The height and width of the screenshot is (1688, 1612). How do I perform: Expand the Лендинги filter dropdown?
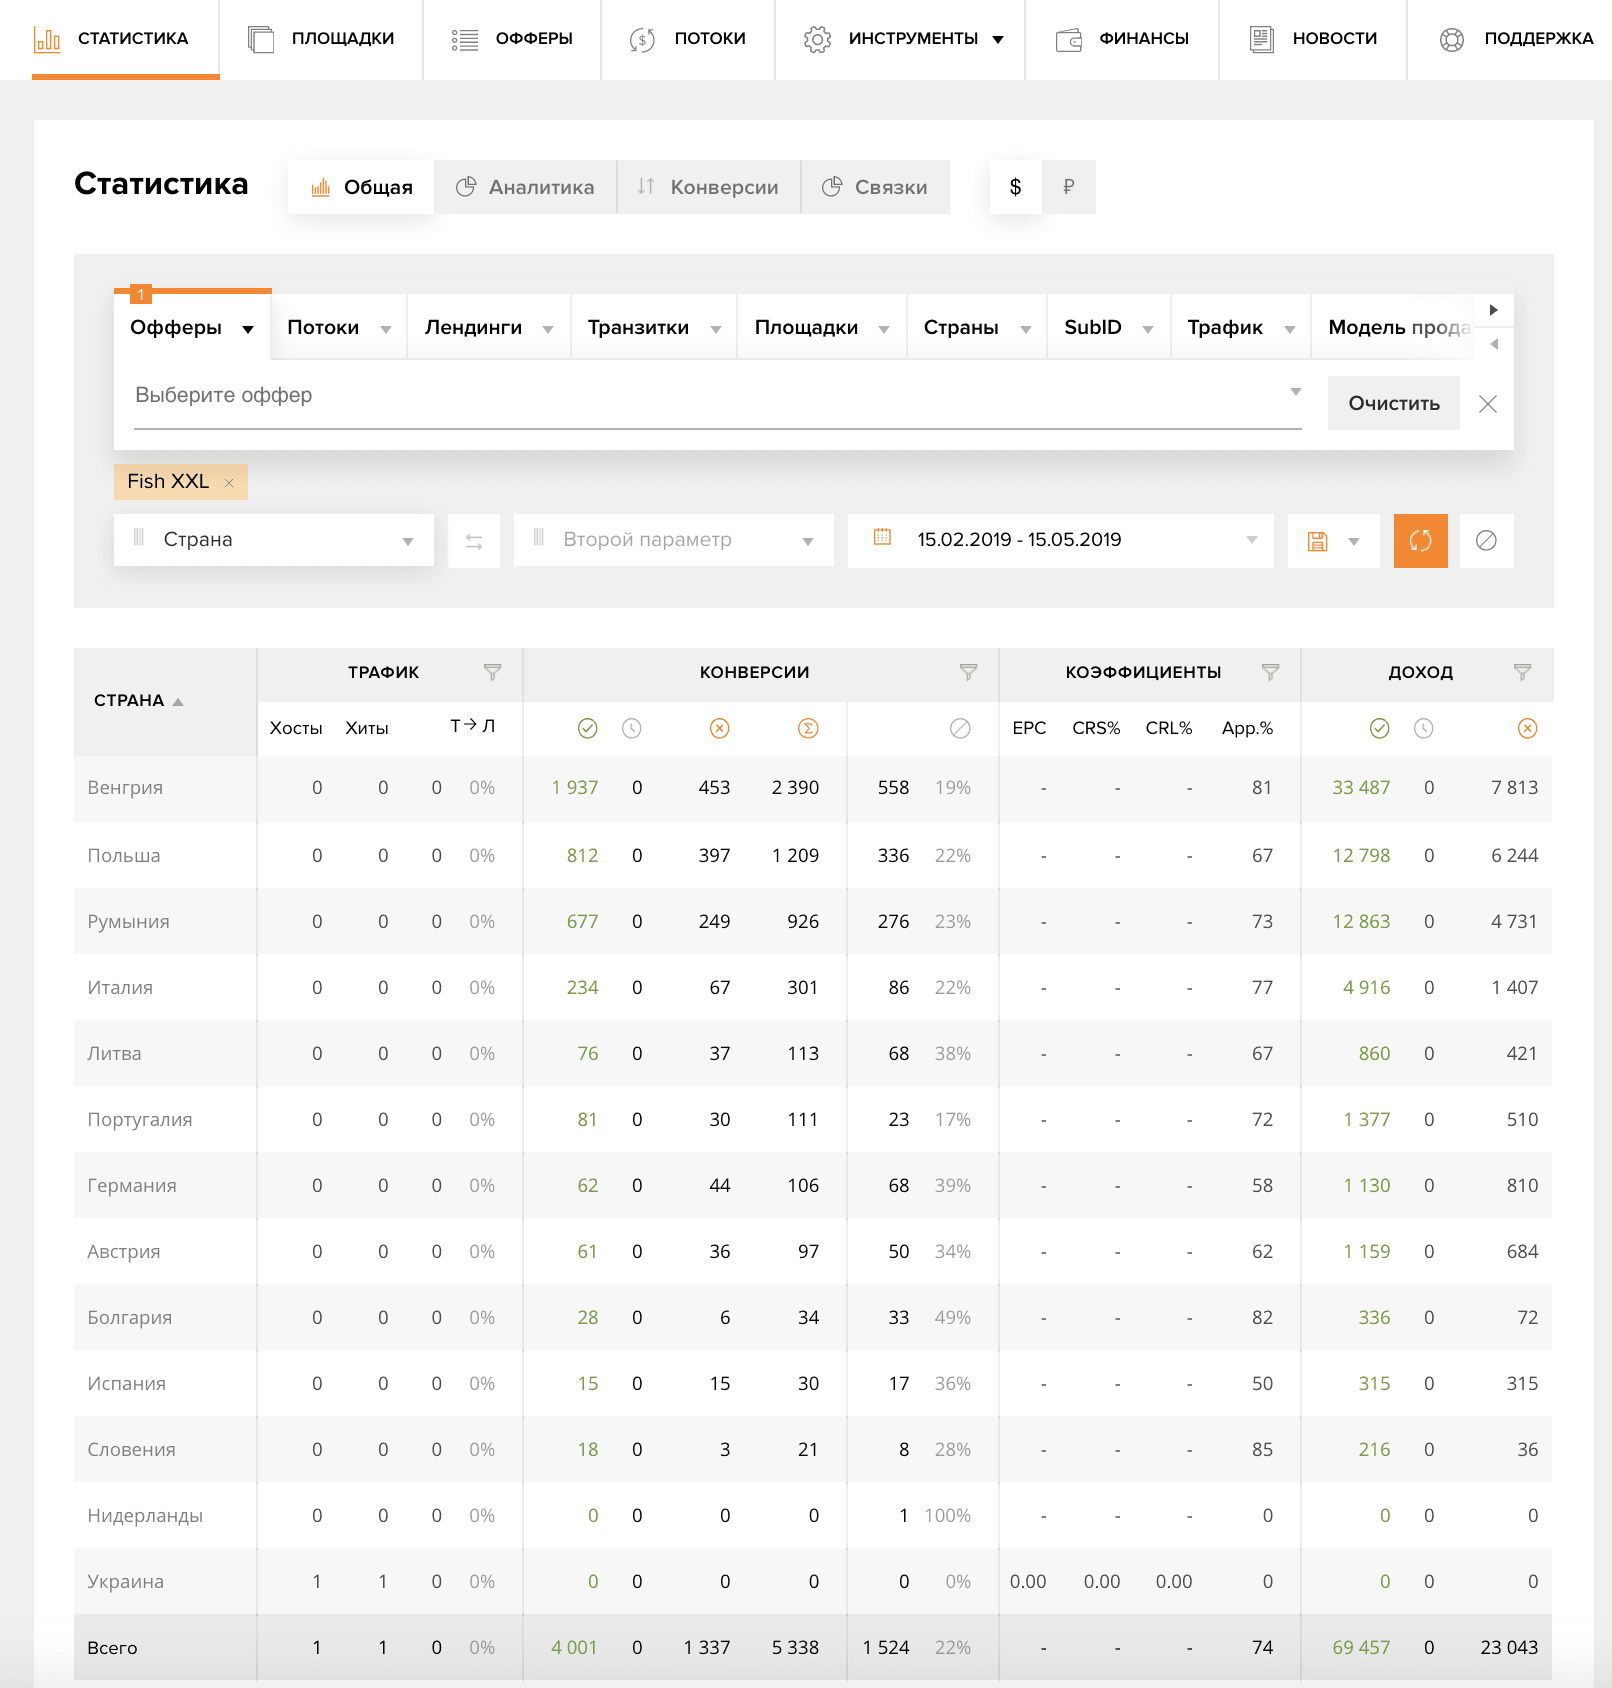489,327
